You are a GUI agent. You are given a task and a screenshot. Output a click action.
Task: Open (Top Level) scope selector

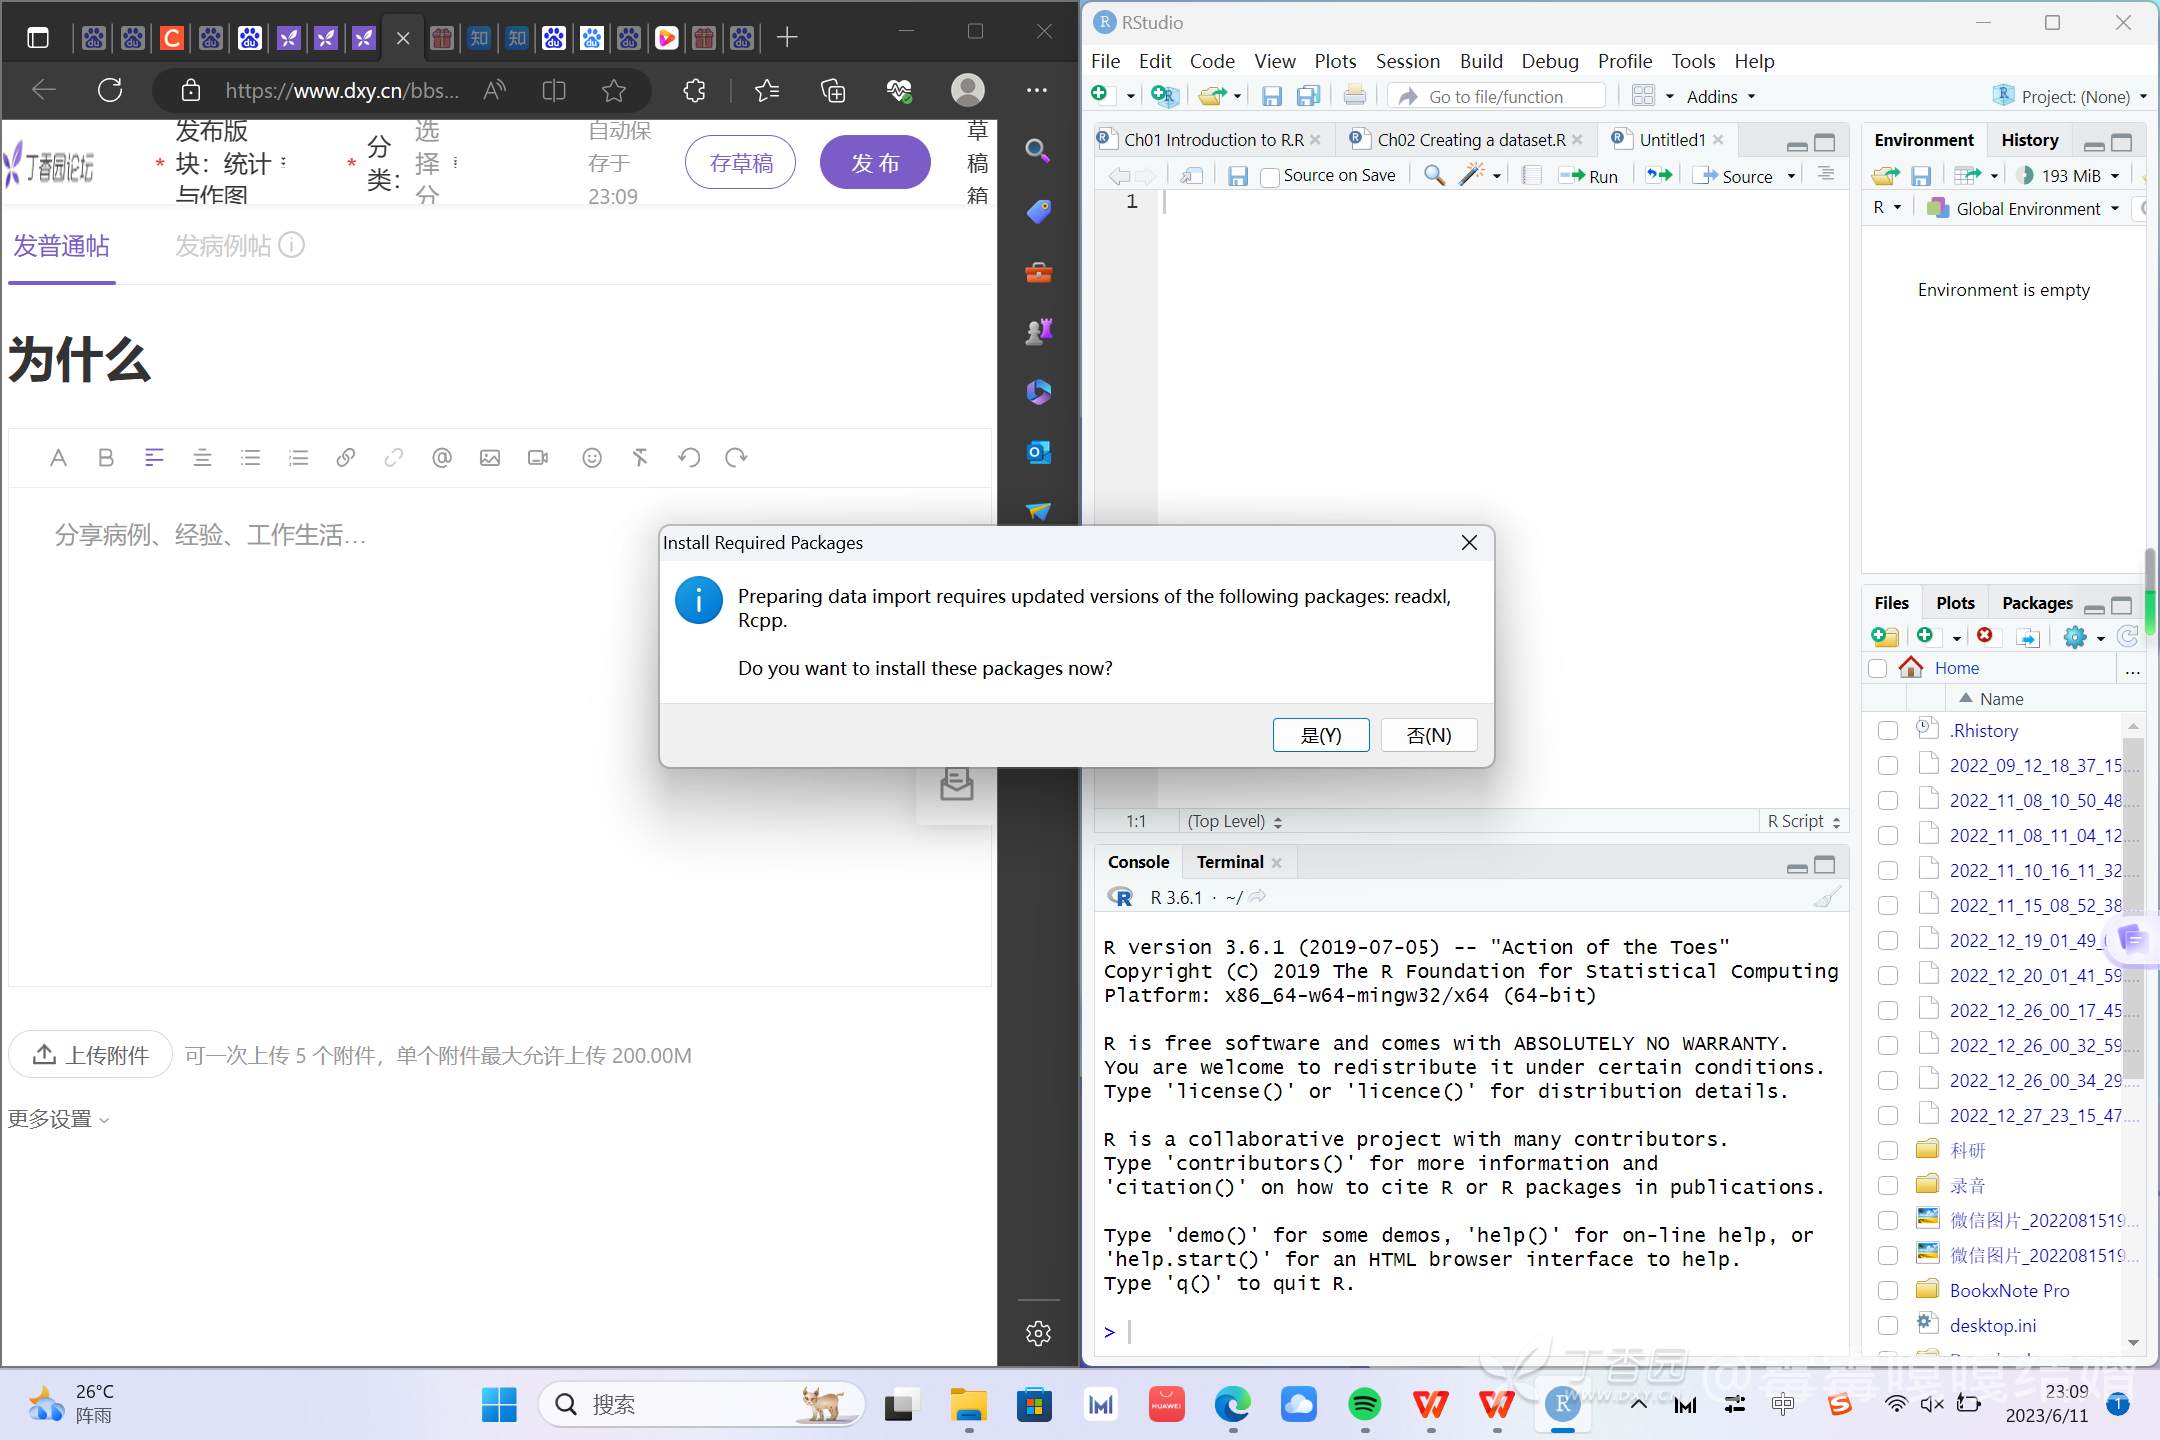(x=1234, y=821)
